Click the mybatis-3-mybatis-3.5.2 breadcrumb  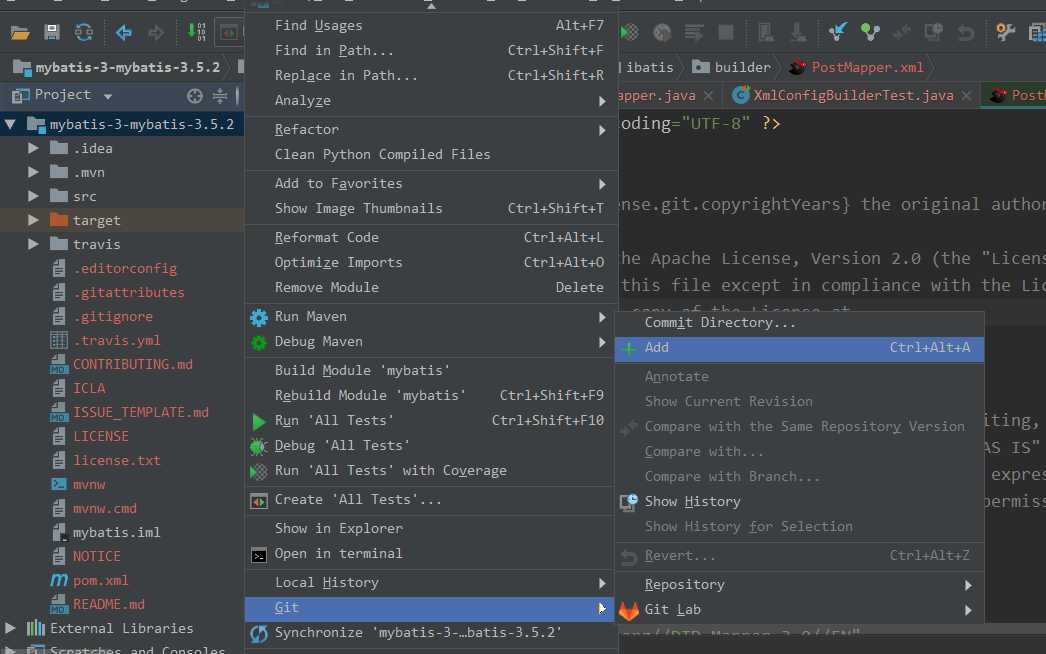117,67
